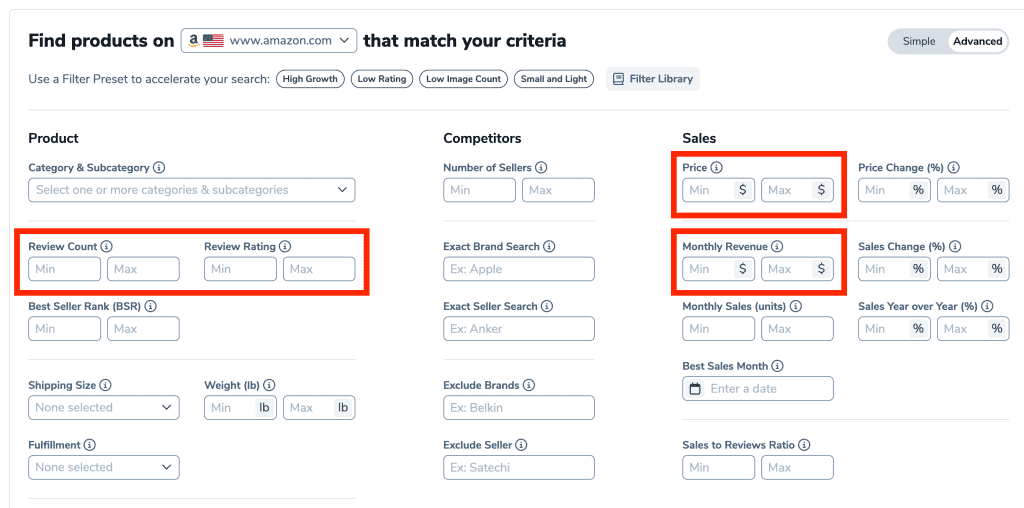
Task: Open the Category & Subcategory dropdown
Action: click(x=192, y=190)
